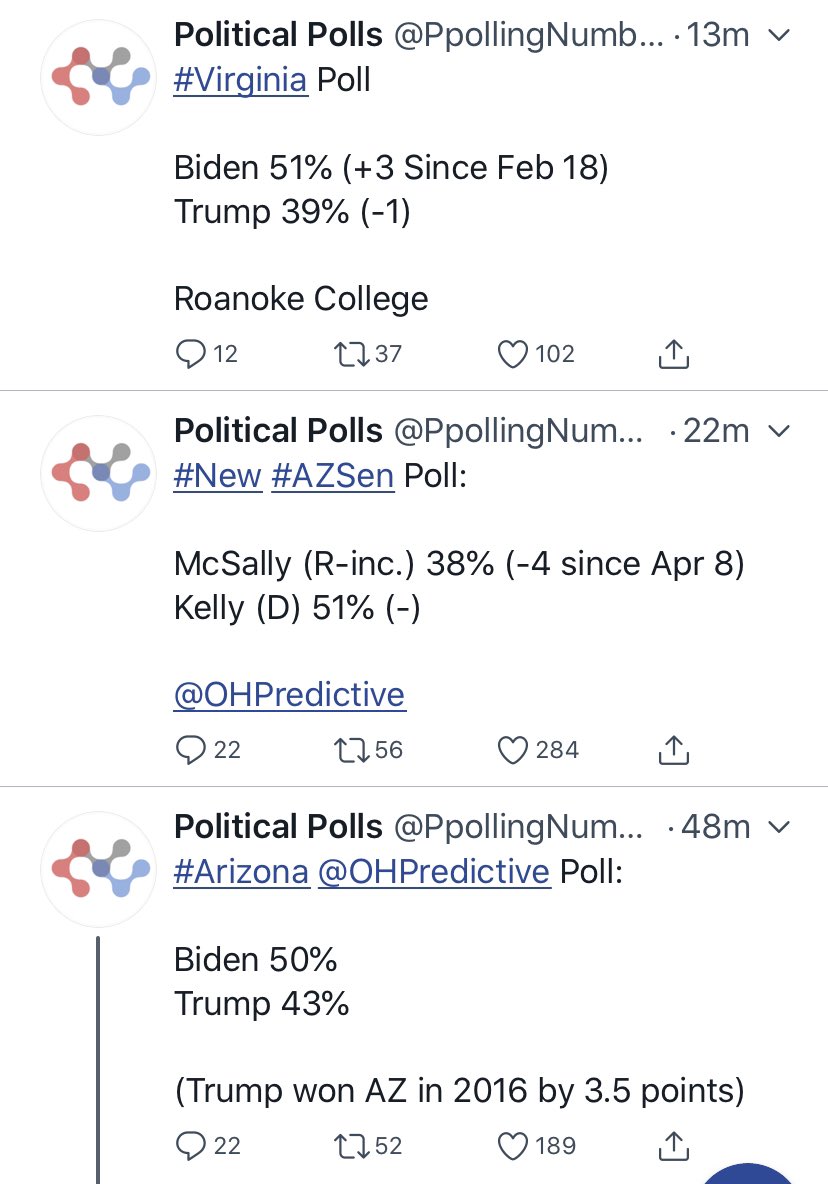The image size is (828, 1184).
Task: Reply to the Virginia poll tweet
Action: coord(190,353)
